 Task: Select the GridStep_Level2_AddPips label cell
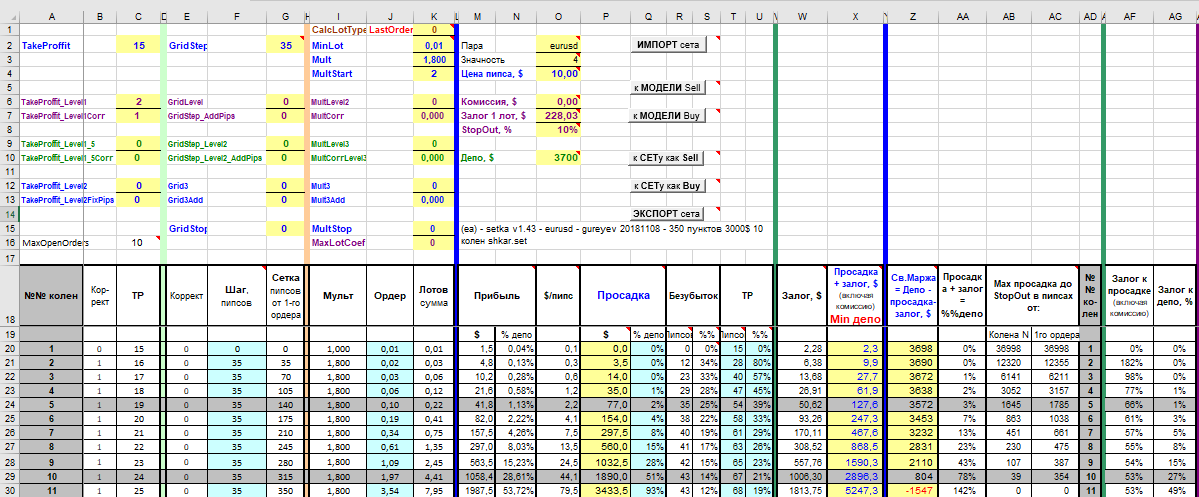click(215, 158)
